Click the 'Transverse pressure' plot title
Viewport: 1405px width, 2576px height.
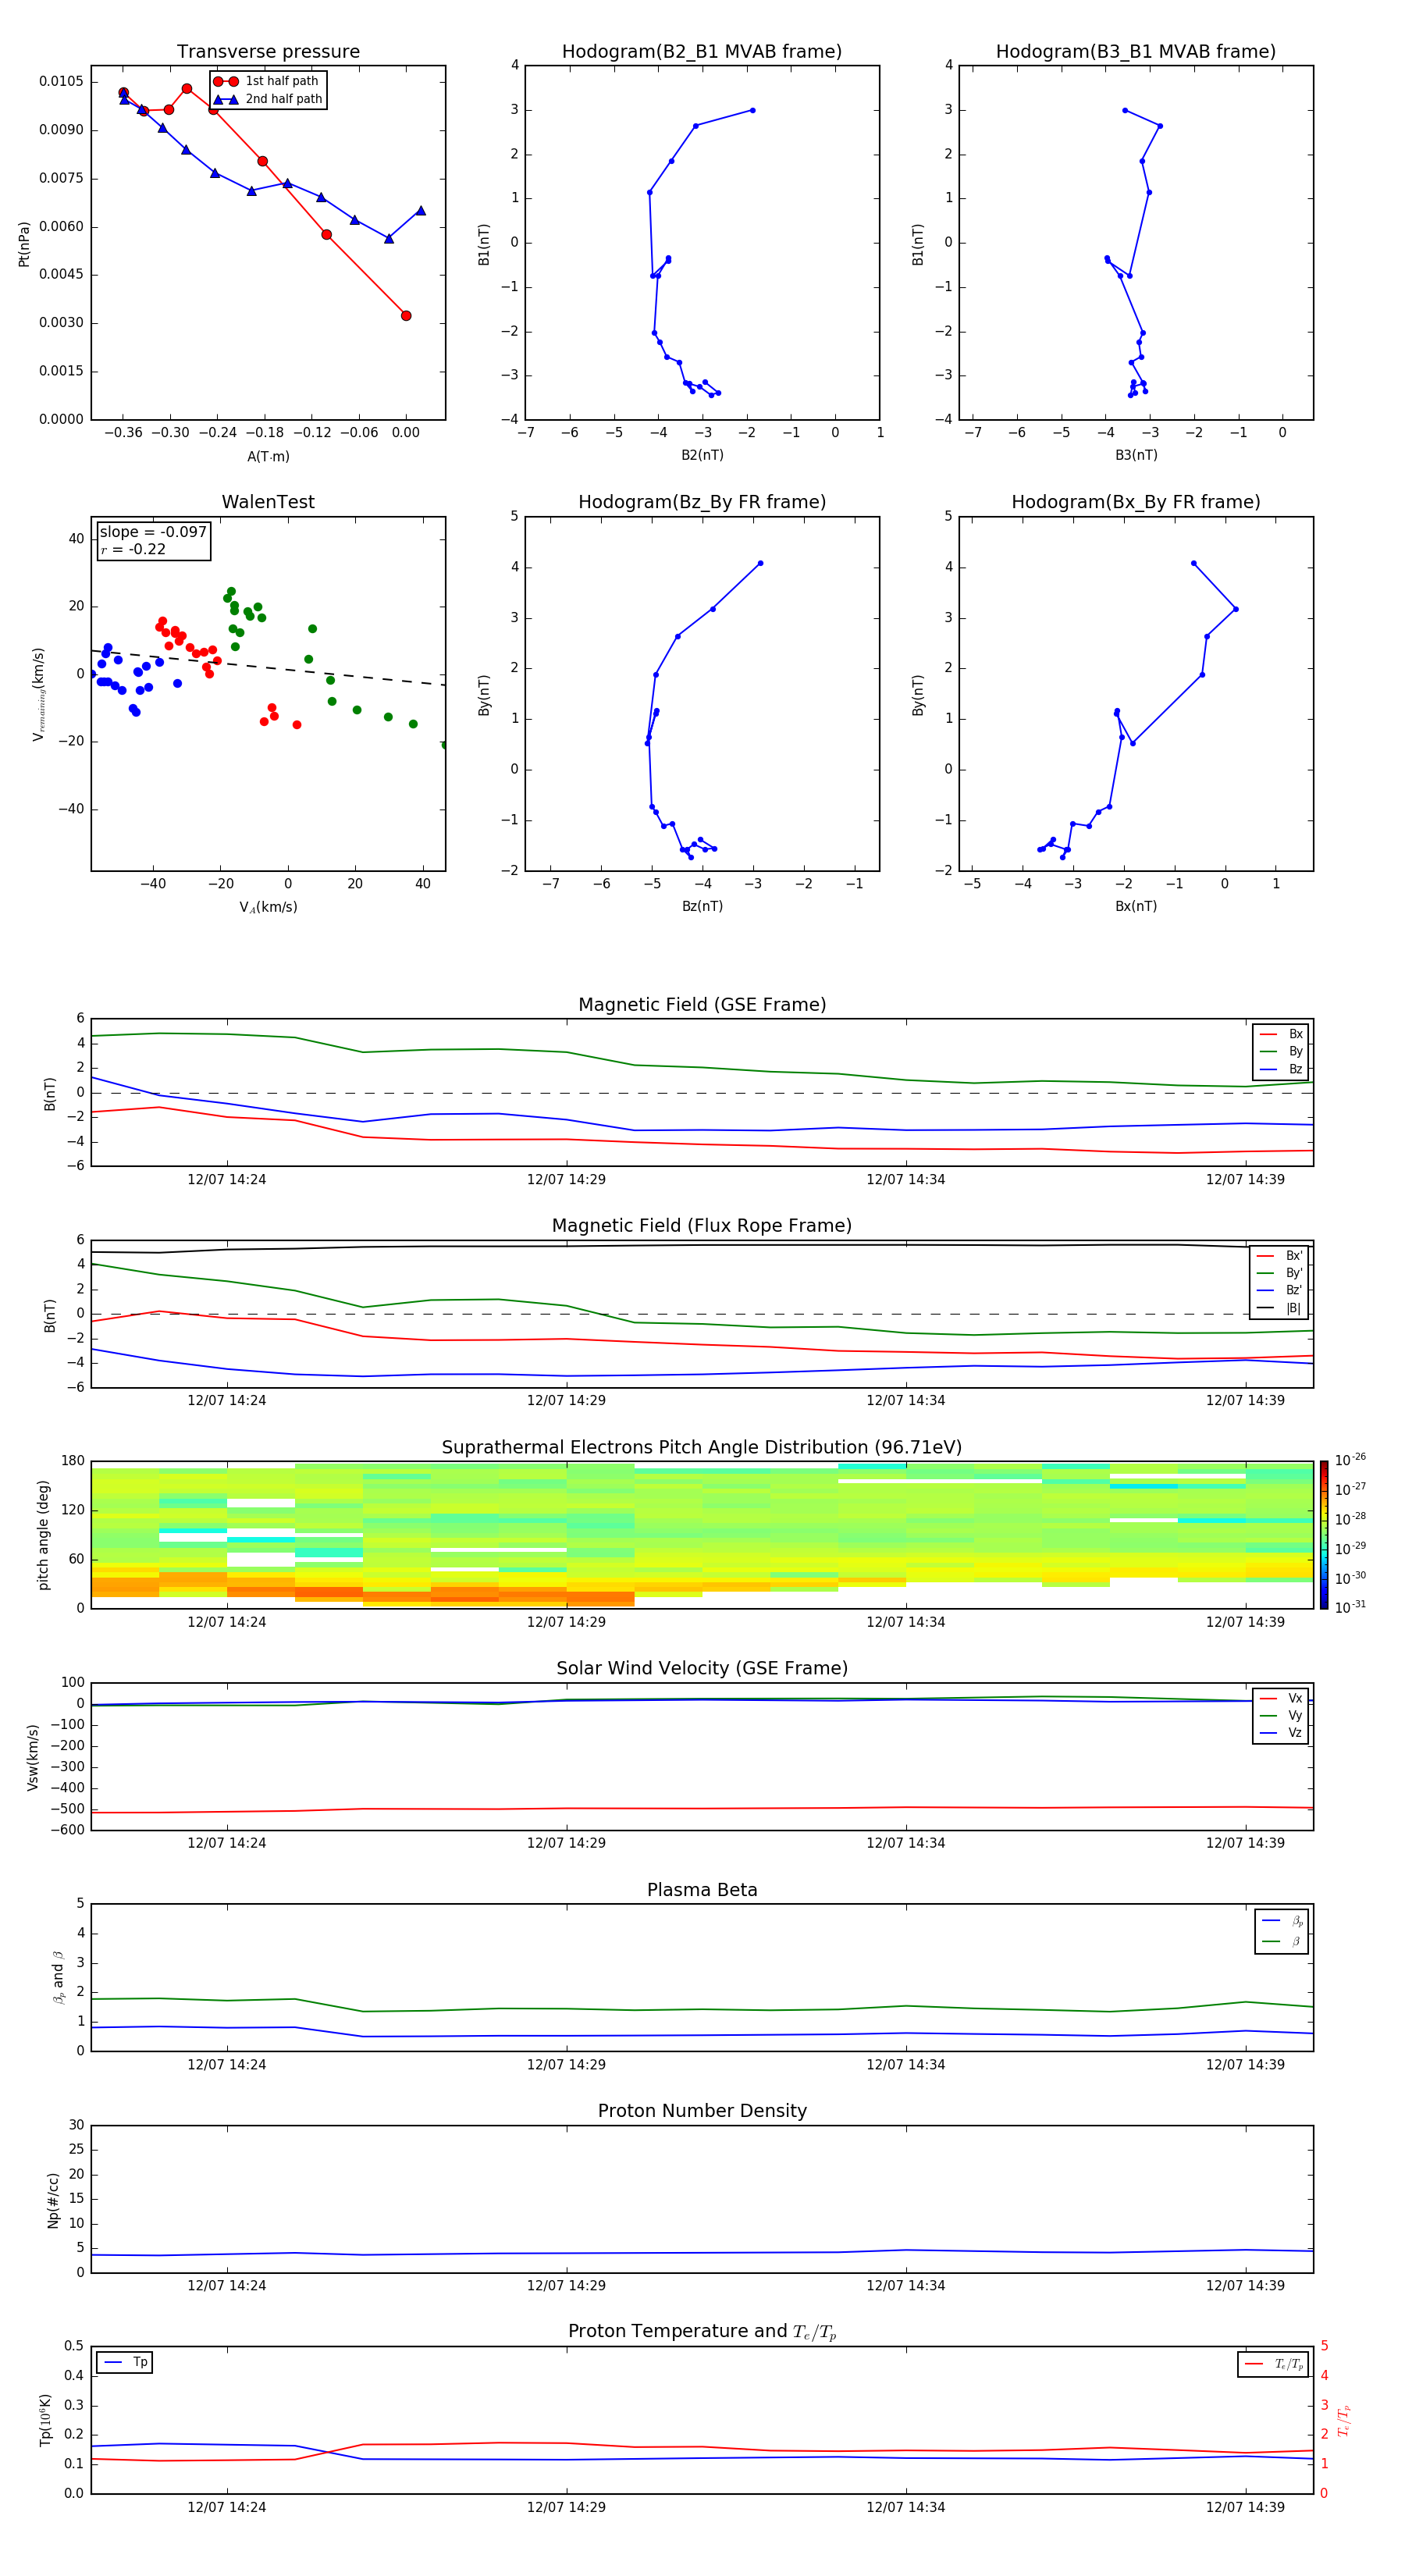pos(268,52)
